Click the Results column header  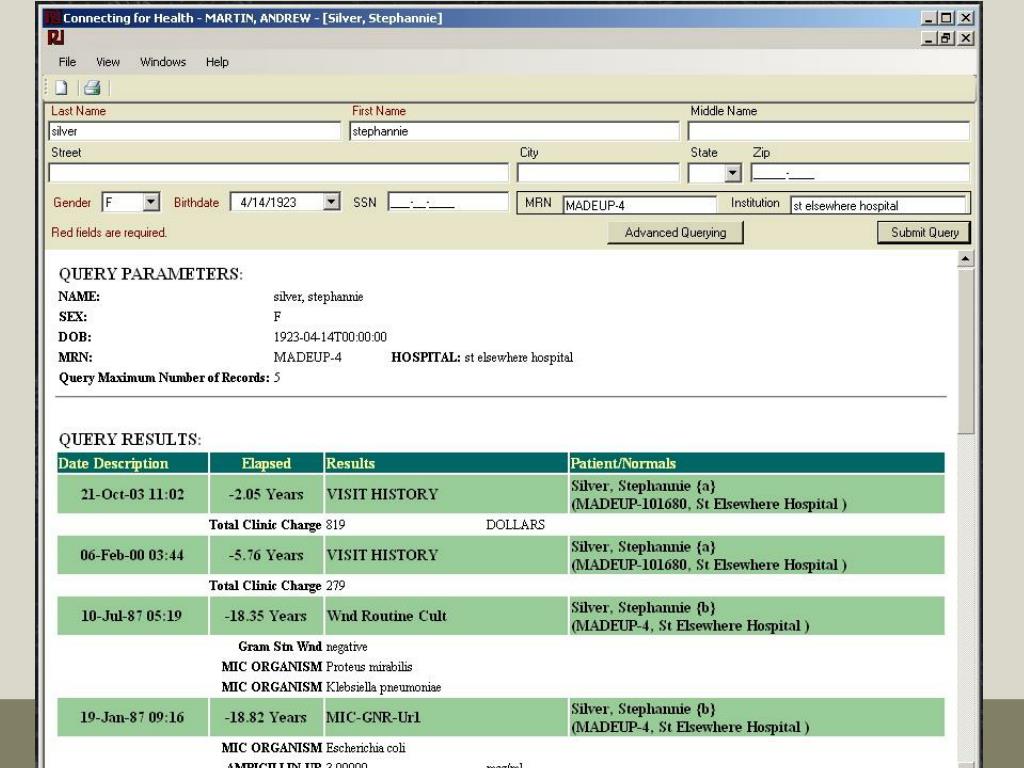pyautogui.click(x=446, y=463)
